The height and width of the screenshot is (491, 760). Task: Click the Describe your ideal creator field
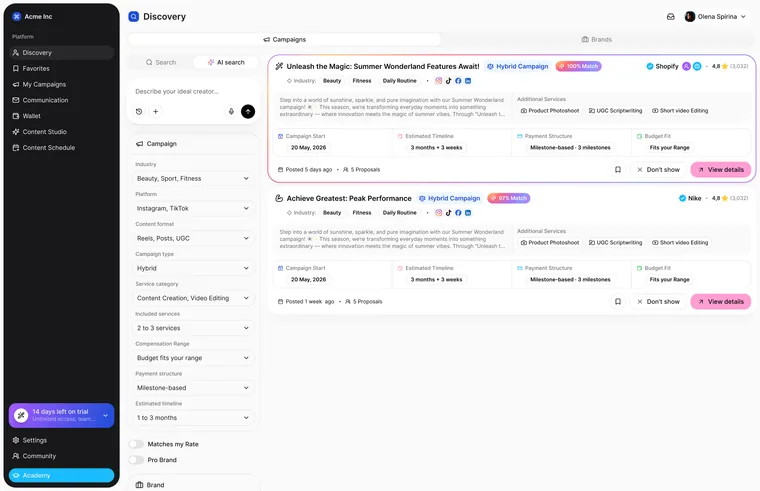(x=193, y=92)
